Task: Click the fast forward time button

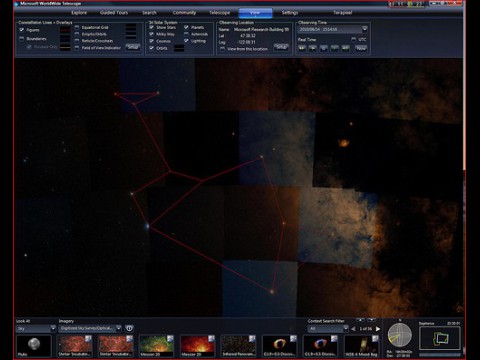Action: [x=345, y=48]
